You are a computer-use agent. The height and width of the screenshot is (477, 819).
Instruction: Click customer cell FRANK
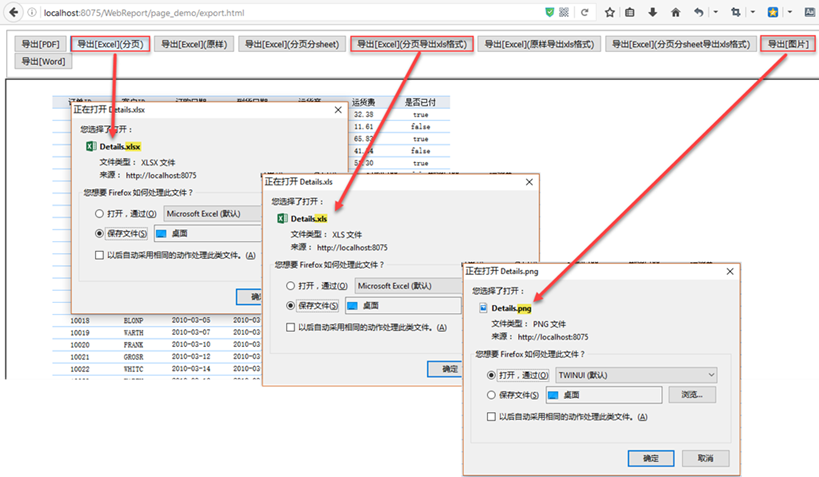coord(133,345)
